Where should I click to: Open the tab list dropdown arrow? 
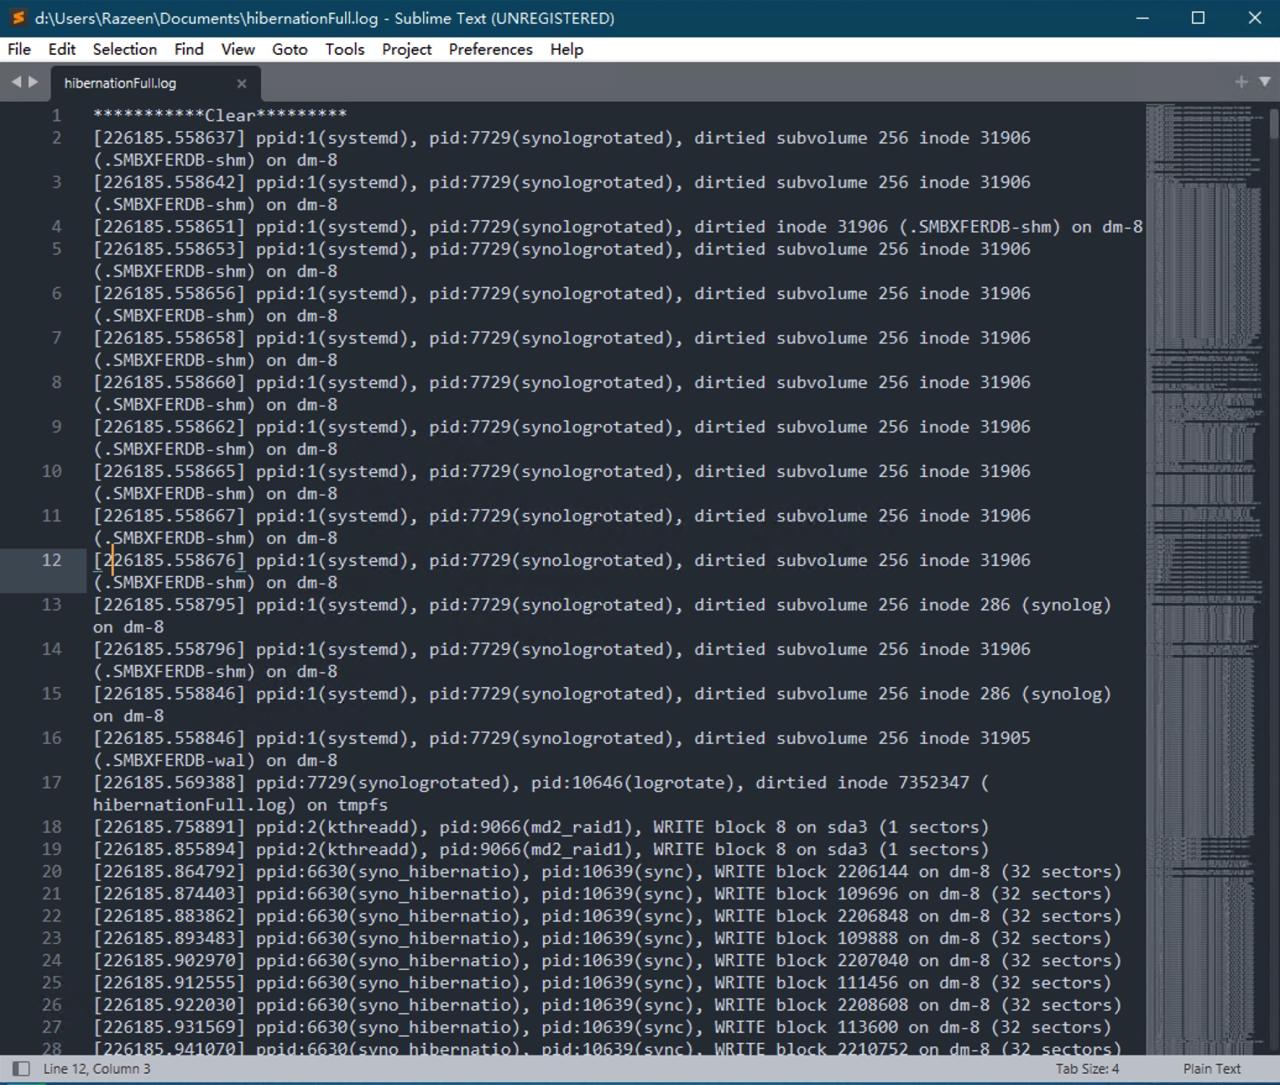click(x=1264, y=82)
